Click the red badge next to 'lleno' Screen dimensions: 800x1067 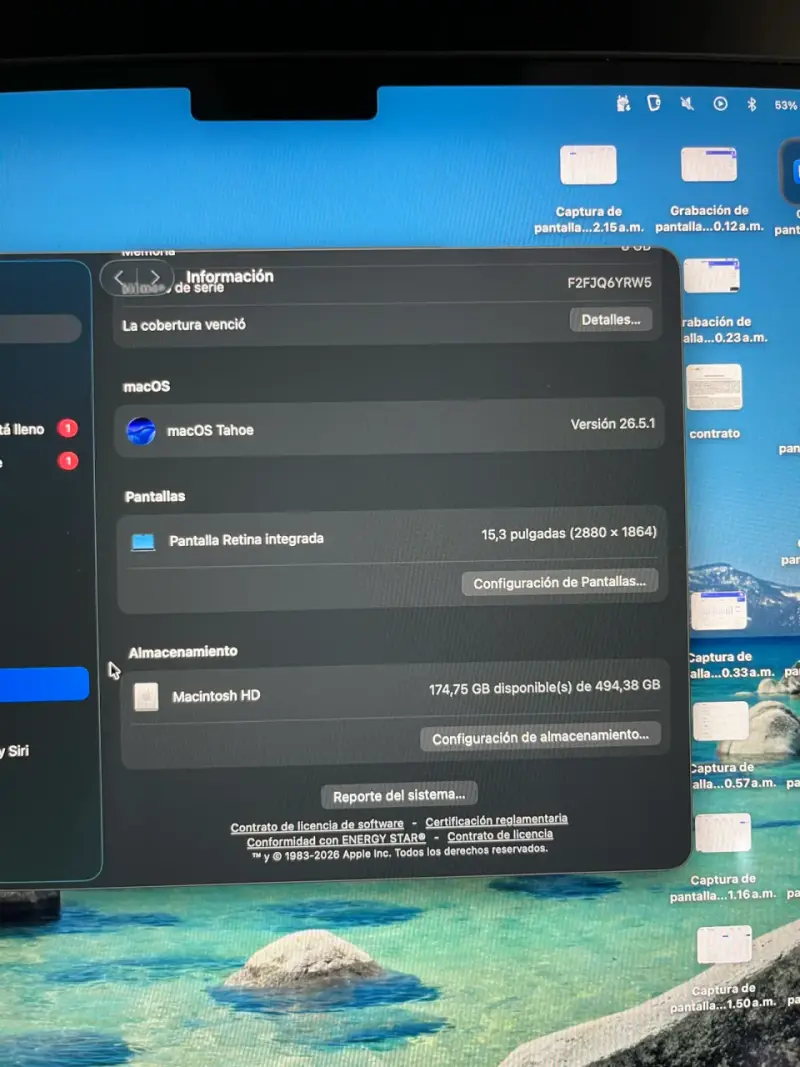point(67,428)
